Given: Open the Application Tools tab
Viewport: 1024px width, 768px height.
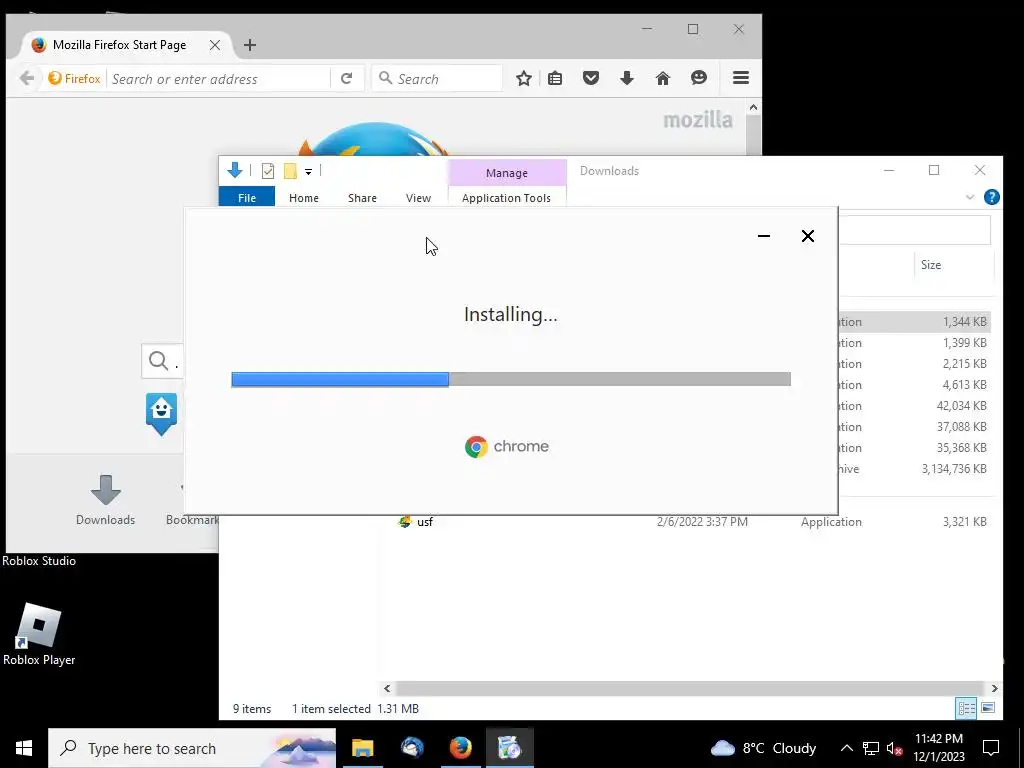Looking at the screenshot, I should coord(506,198).
